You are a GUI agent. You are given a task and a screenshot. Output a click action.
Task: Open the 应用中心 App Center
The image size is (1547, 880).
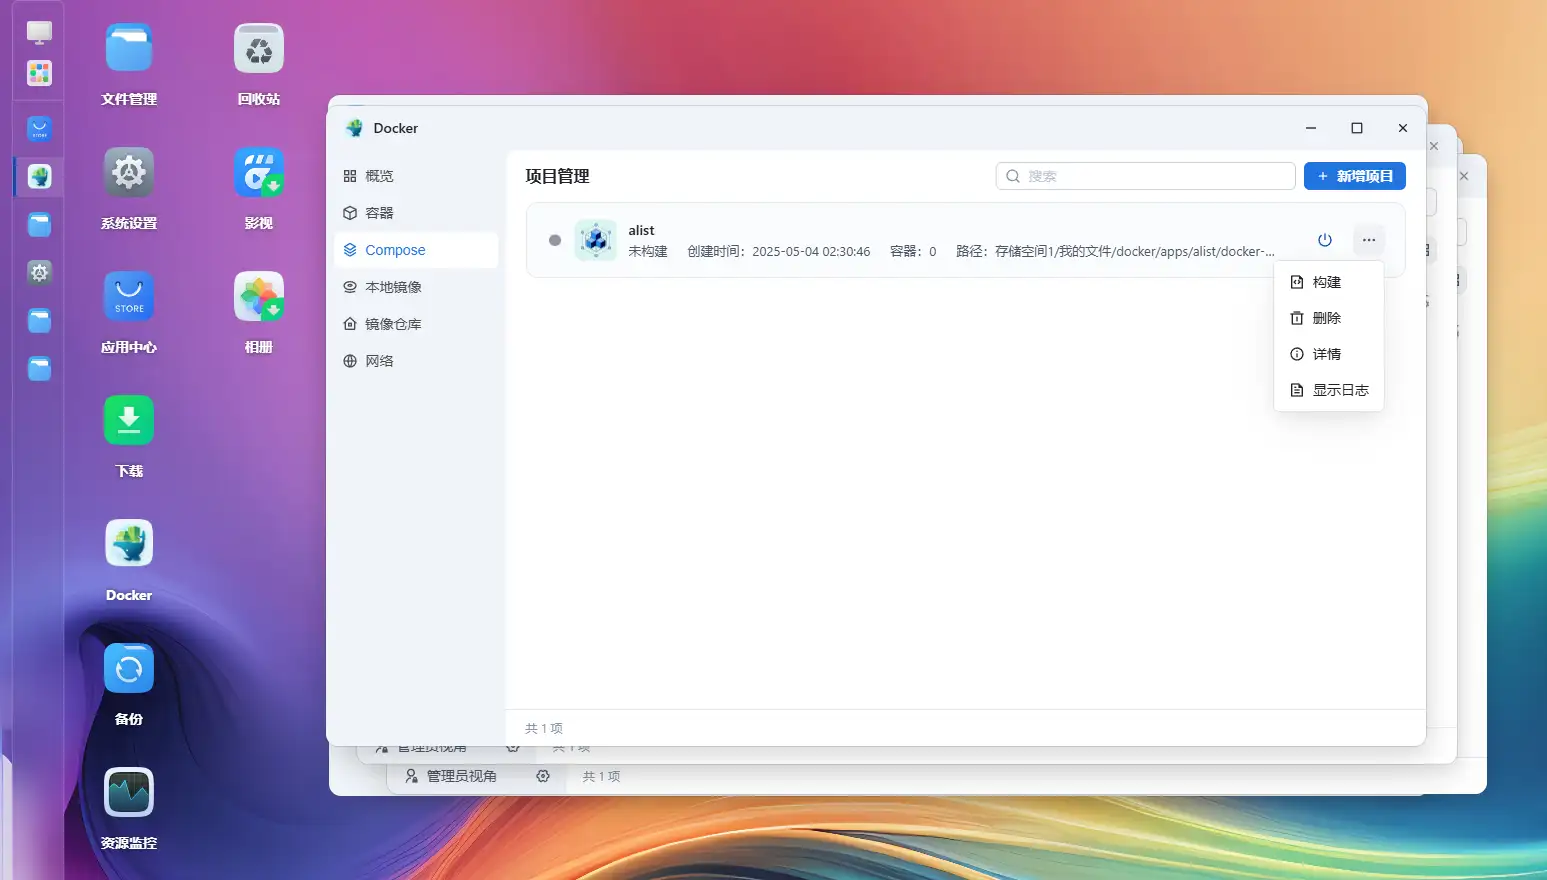pos(128,296)
